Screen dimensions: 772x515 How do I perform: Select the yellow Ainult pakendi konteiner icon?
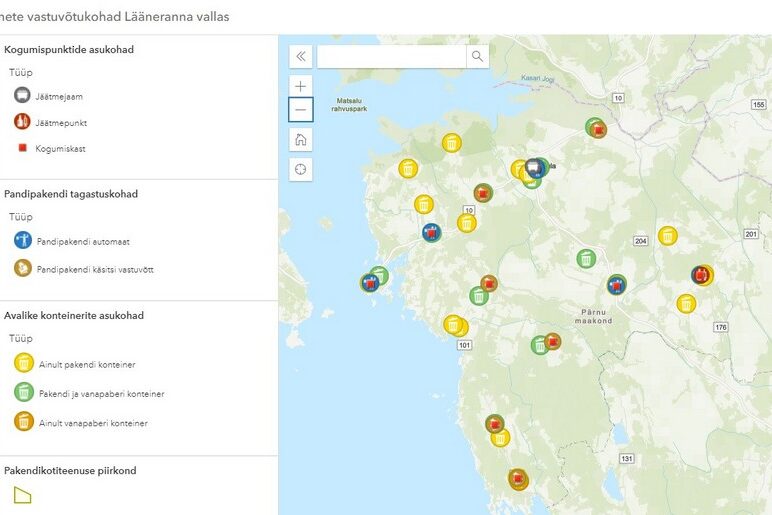[23, 364]
